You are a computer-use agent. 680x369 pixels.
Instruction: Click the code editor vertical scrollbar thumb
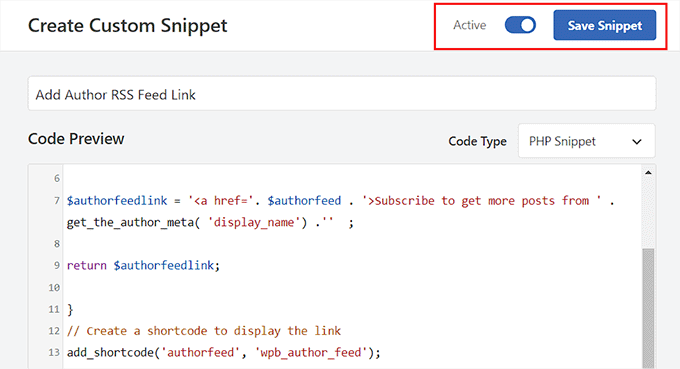coord(648,309)
